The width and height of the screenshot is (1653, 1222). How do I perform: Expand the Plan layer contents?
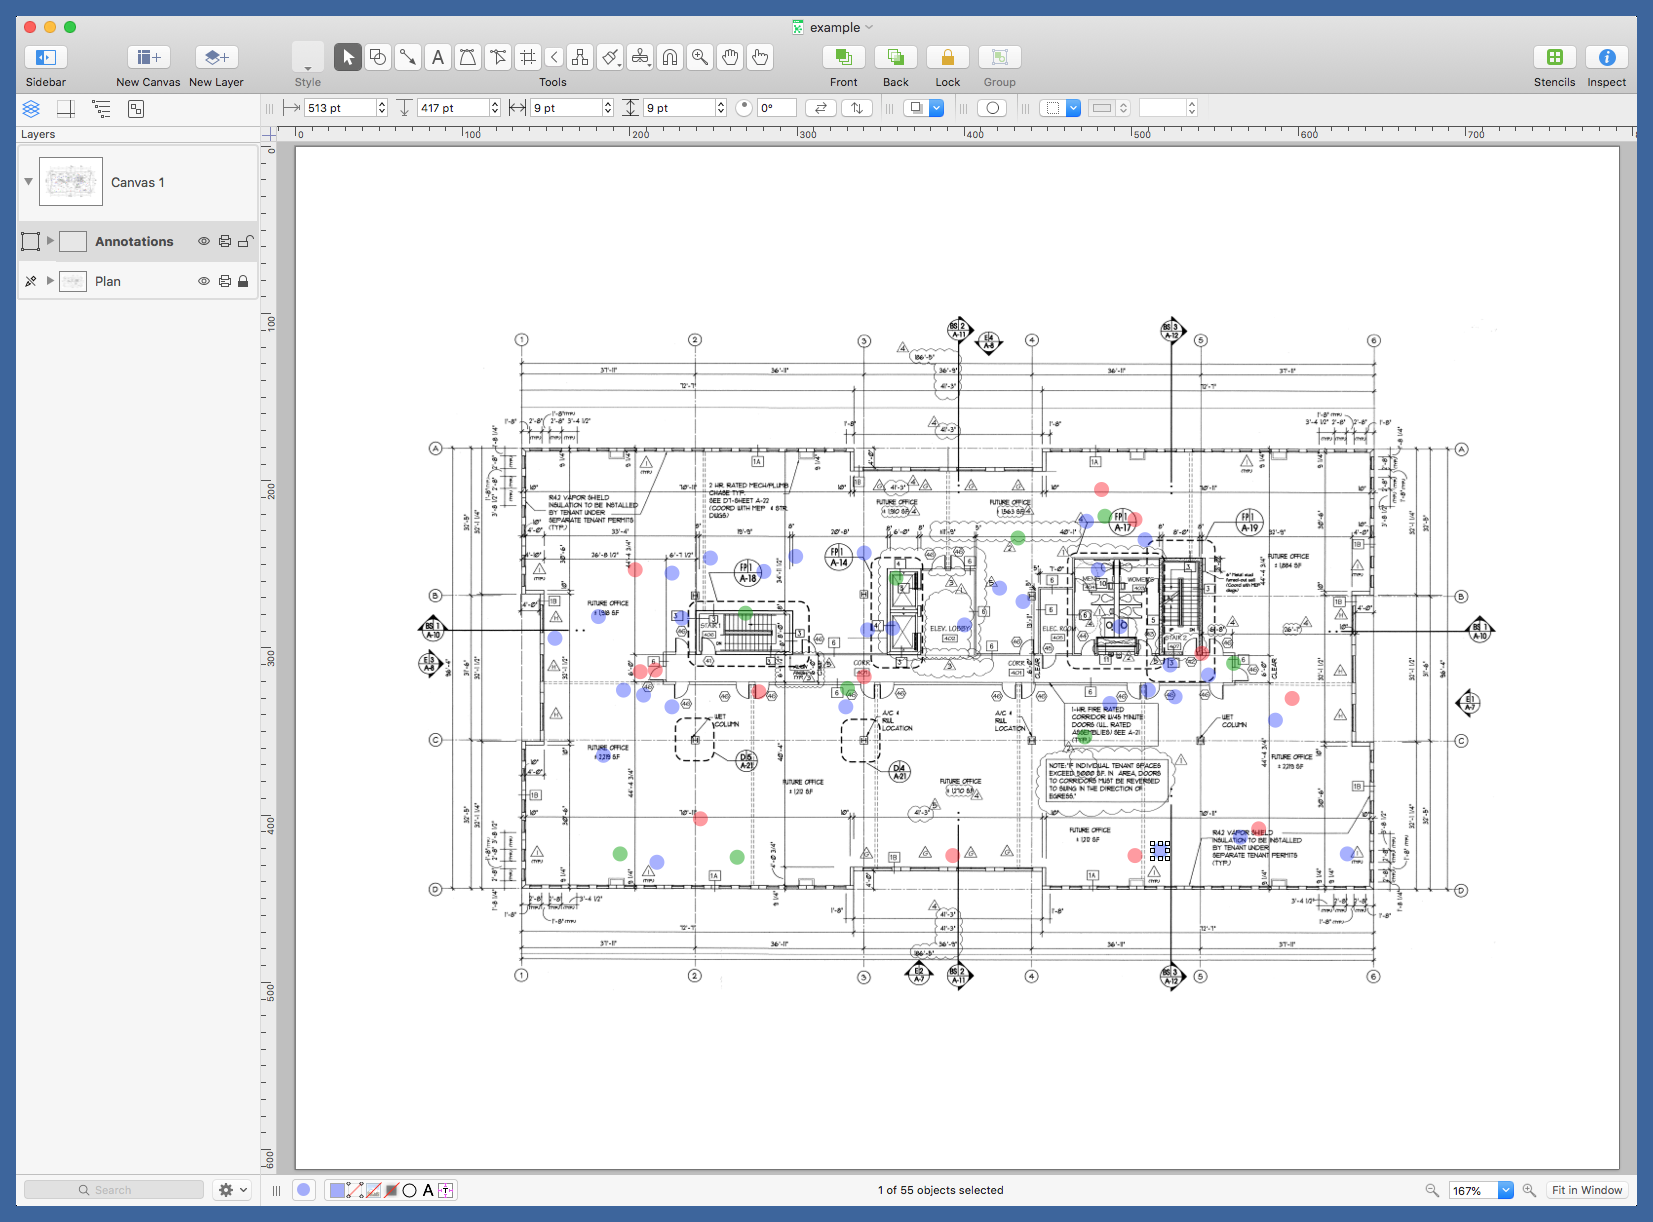50,281
